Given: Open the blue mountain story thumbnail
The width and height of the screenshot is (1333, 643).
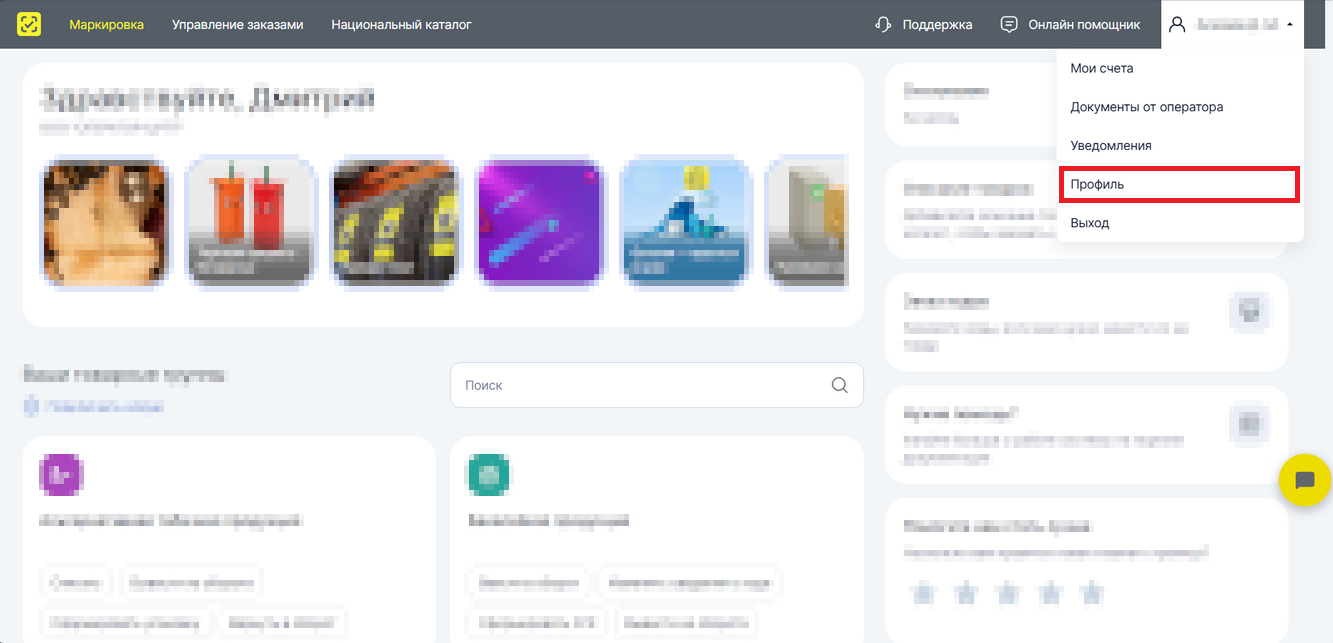Looking at the screenshot, I should coord(684,222).
